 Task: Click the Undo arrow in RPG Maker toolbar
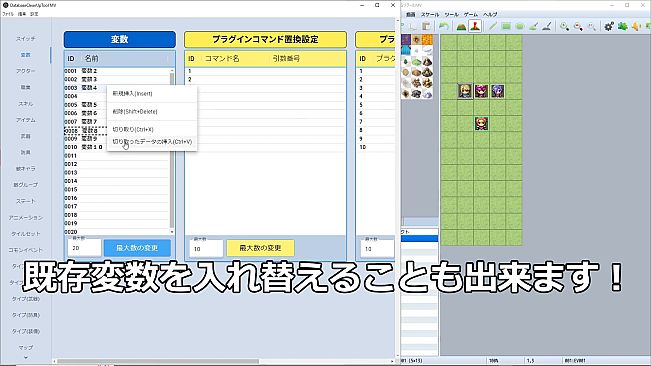[444, 26]
